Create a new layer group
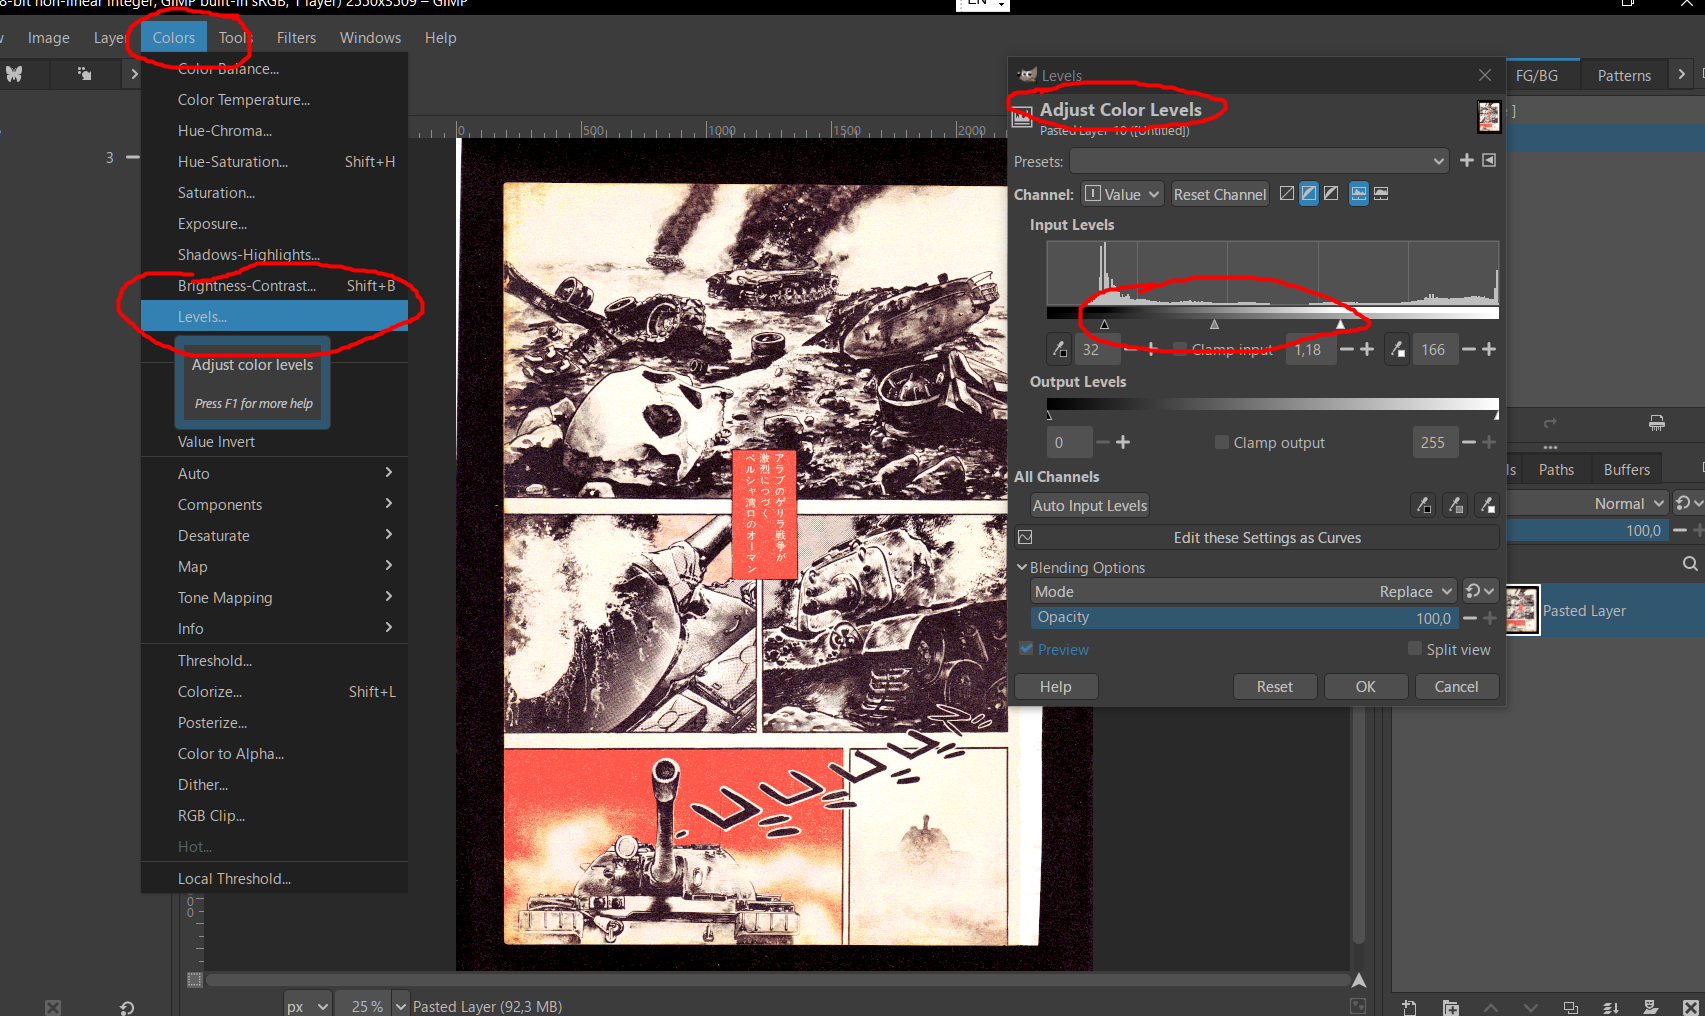Viewport: 1705px width, 1016px height. click(x=1451, y=1007)
